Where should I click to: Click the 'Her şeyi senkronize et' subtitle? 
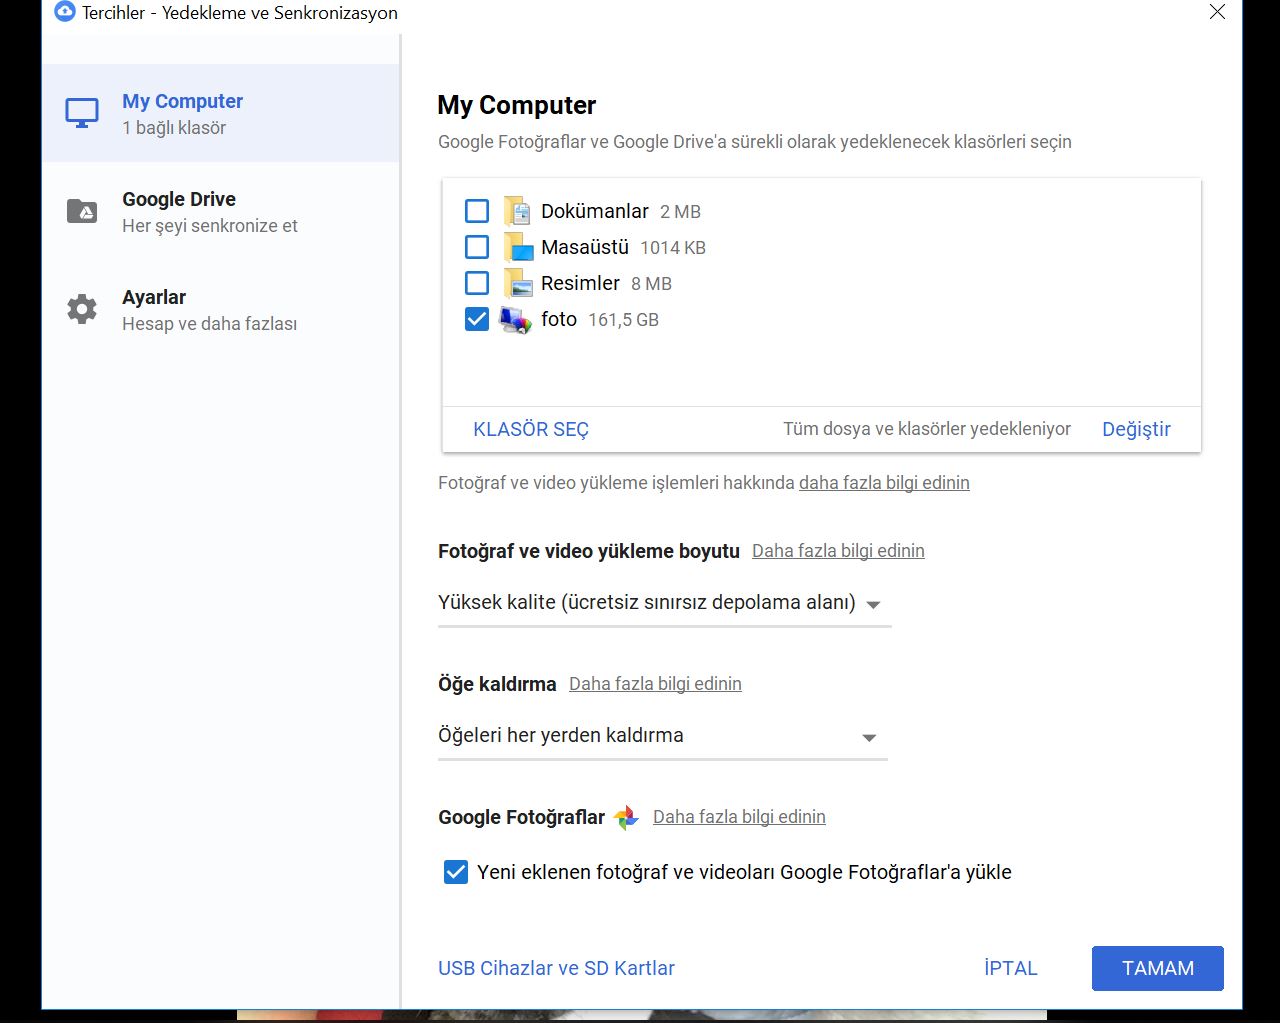click(210, 226)
